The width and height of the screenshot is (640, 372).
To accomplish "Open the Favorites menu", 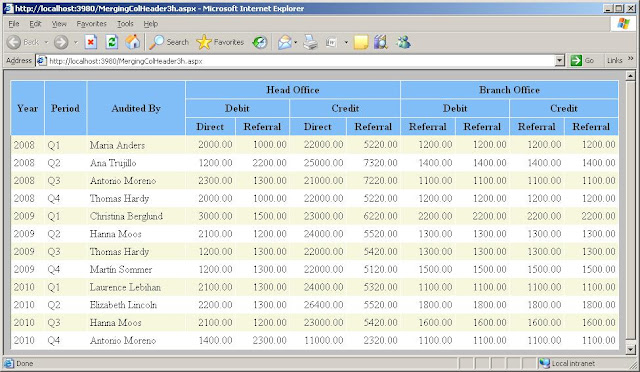I will coord(91,24).
